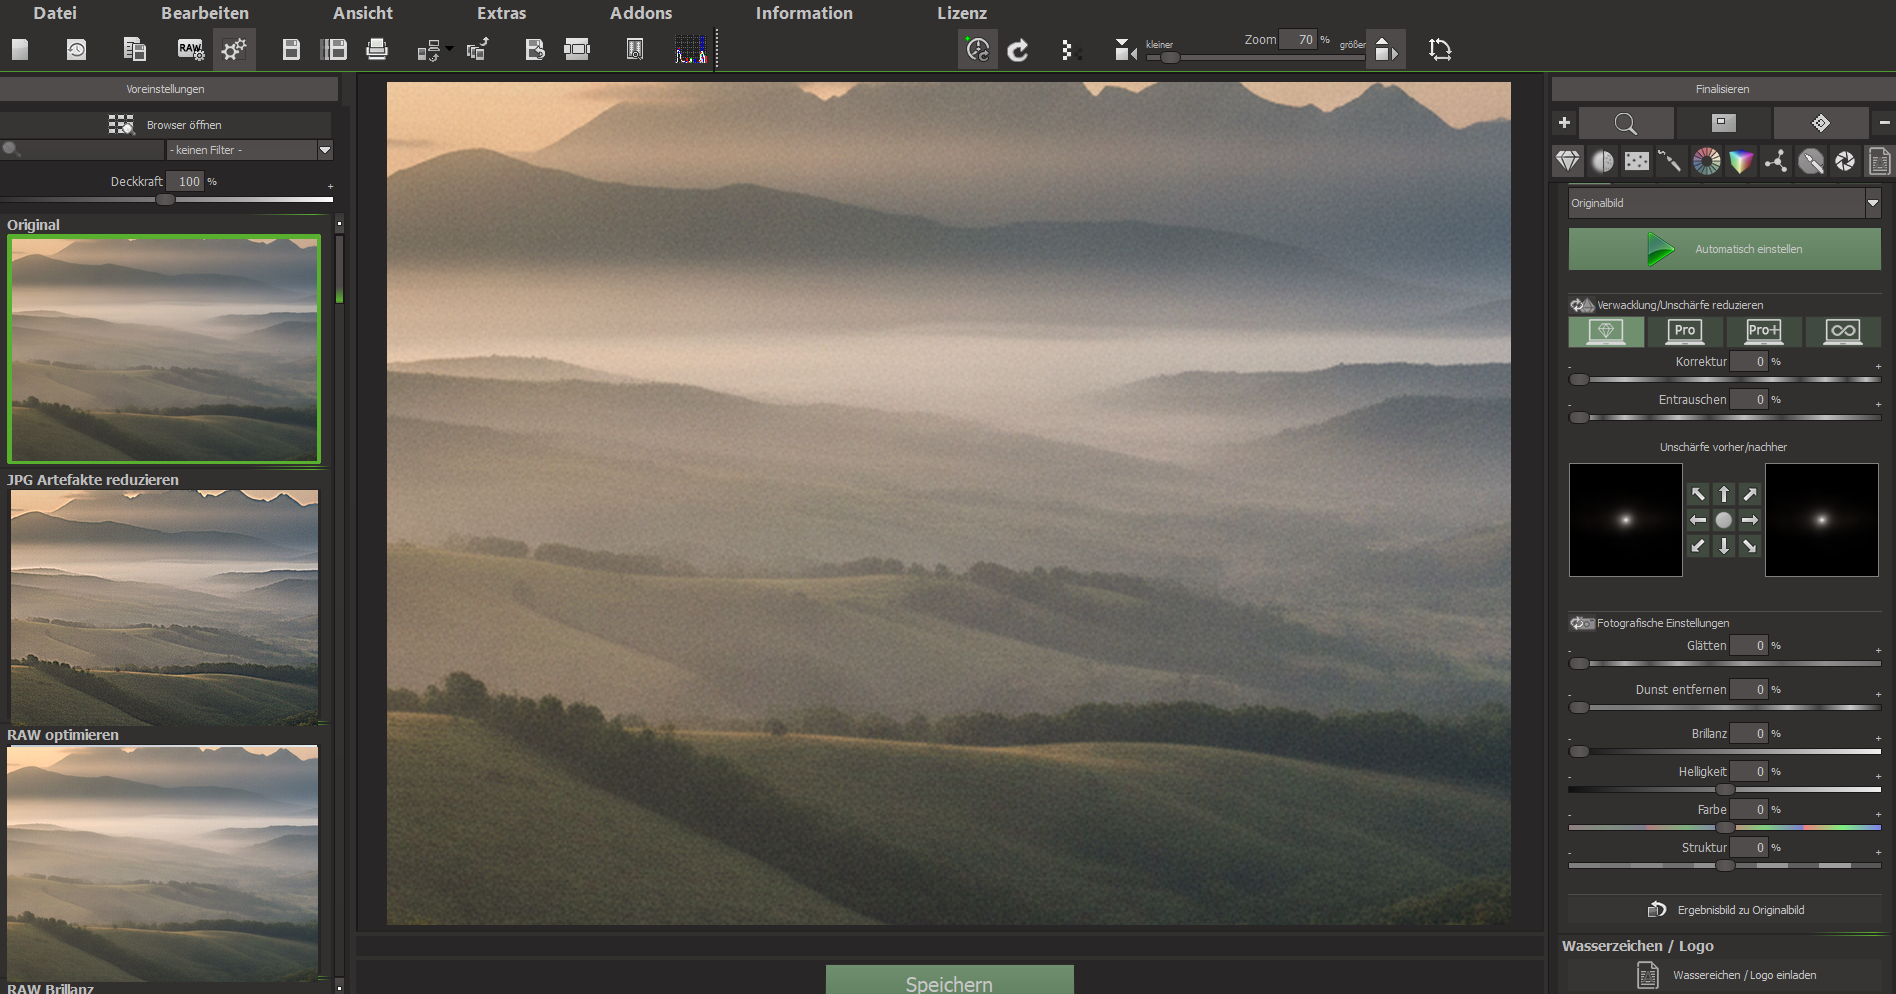Click the star-field noise icon
Screen dimensions: 1896x994
tap(1637, 161)
